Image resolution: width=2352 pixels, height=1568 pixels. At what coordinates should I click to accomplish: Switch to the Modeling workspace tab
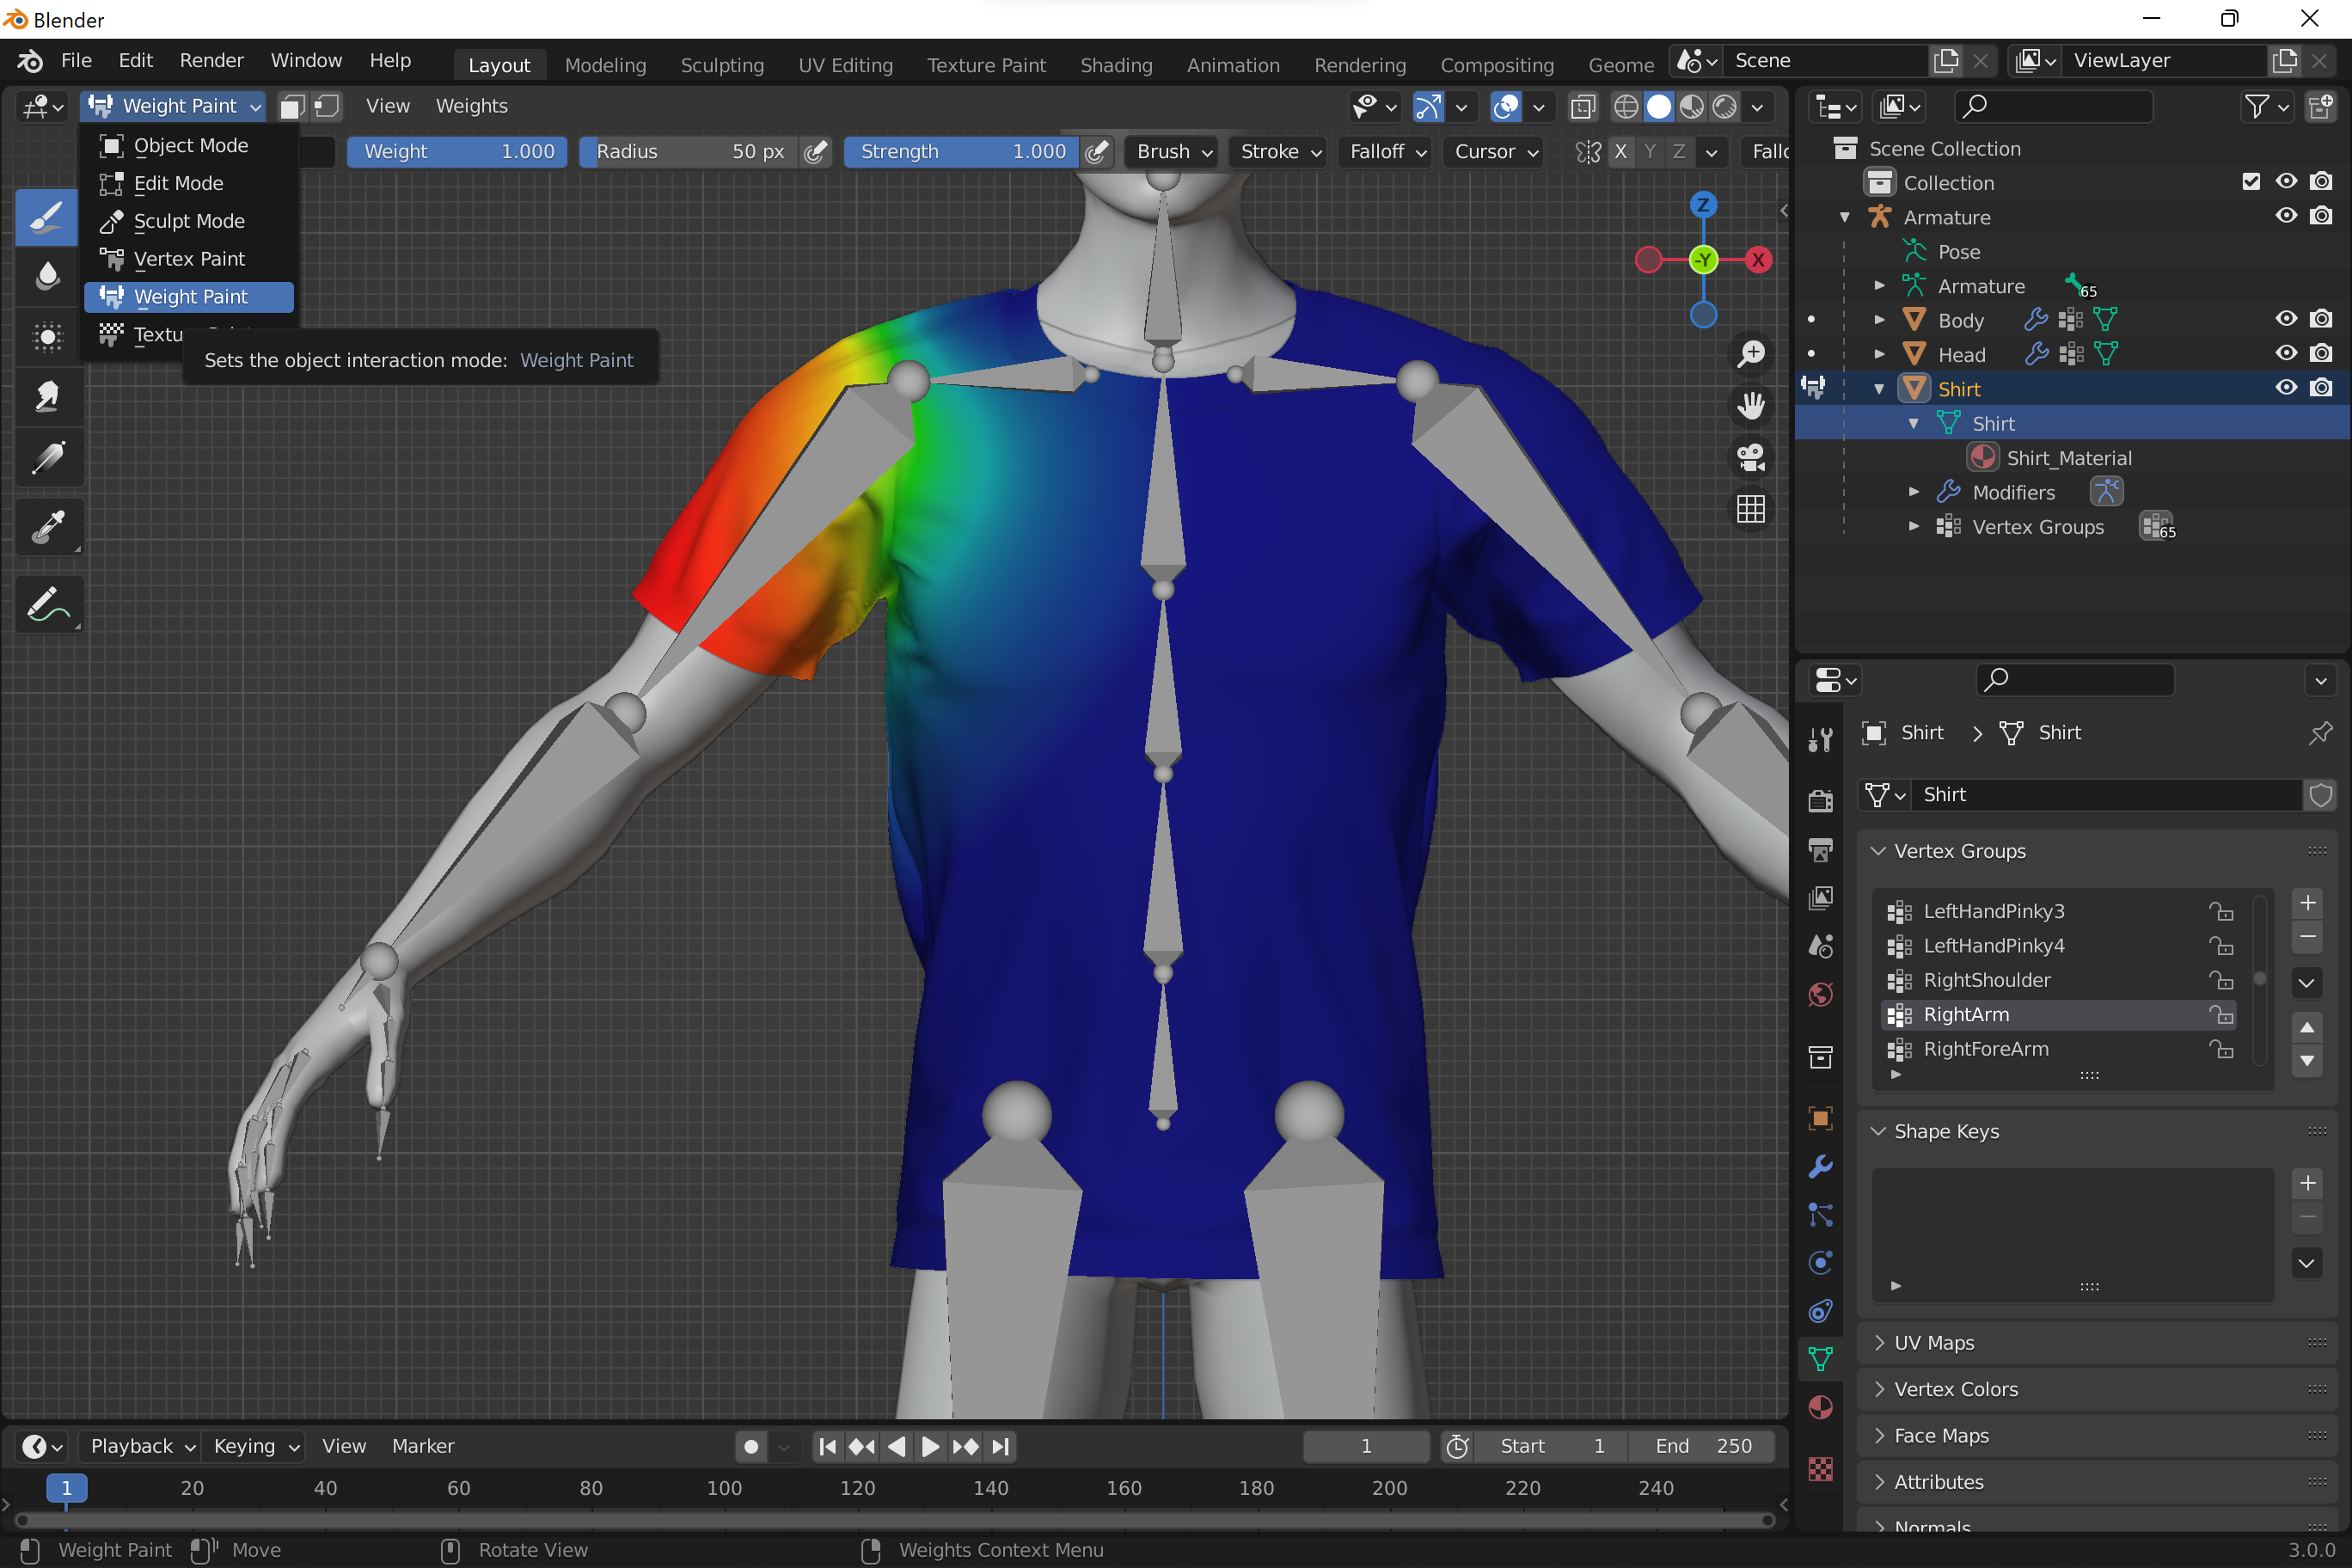(605, 65)
